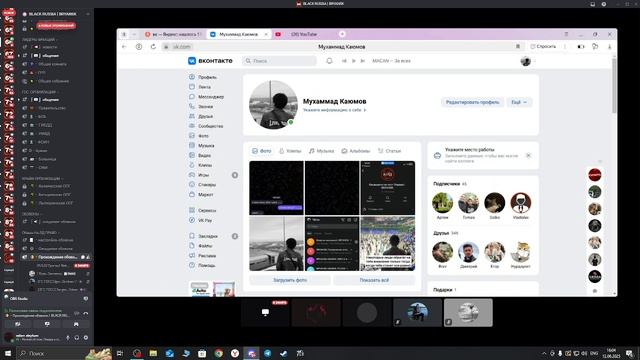Go back in the browser
This screenshot has width=640, height=360.
click(124, 47)
